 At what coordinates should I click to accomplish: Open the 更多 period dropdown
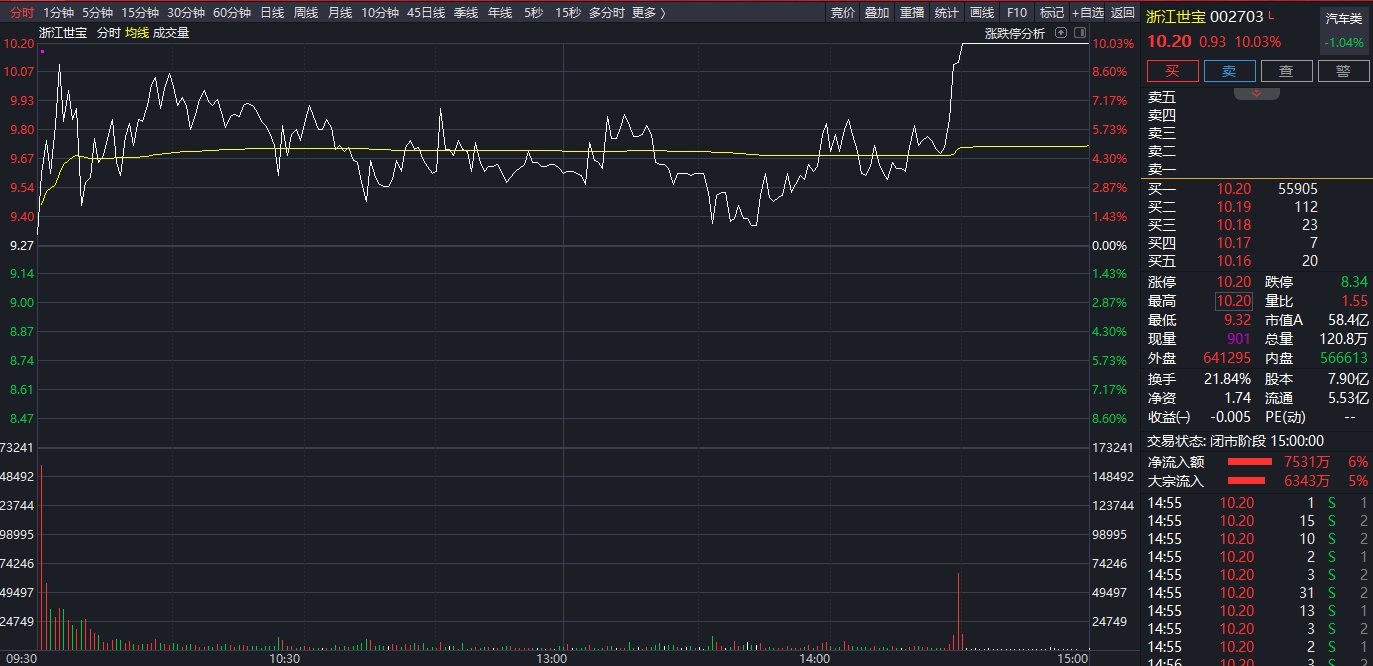[649, 13]
